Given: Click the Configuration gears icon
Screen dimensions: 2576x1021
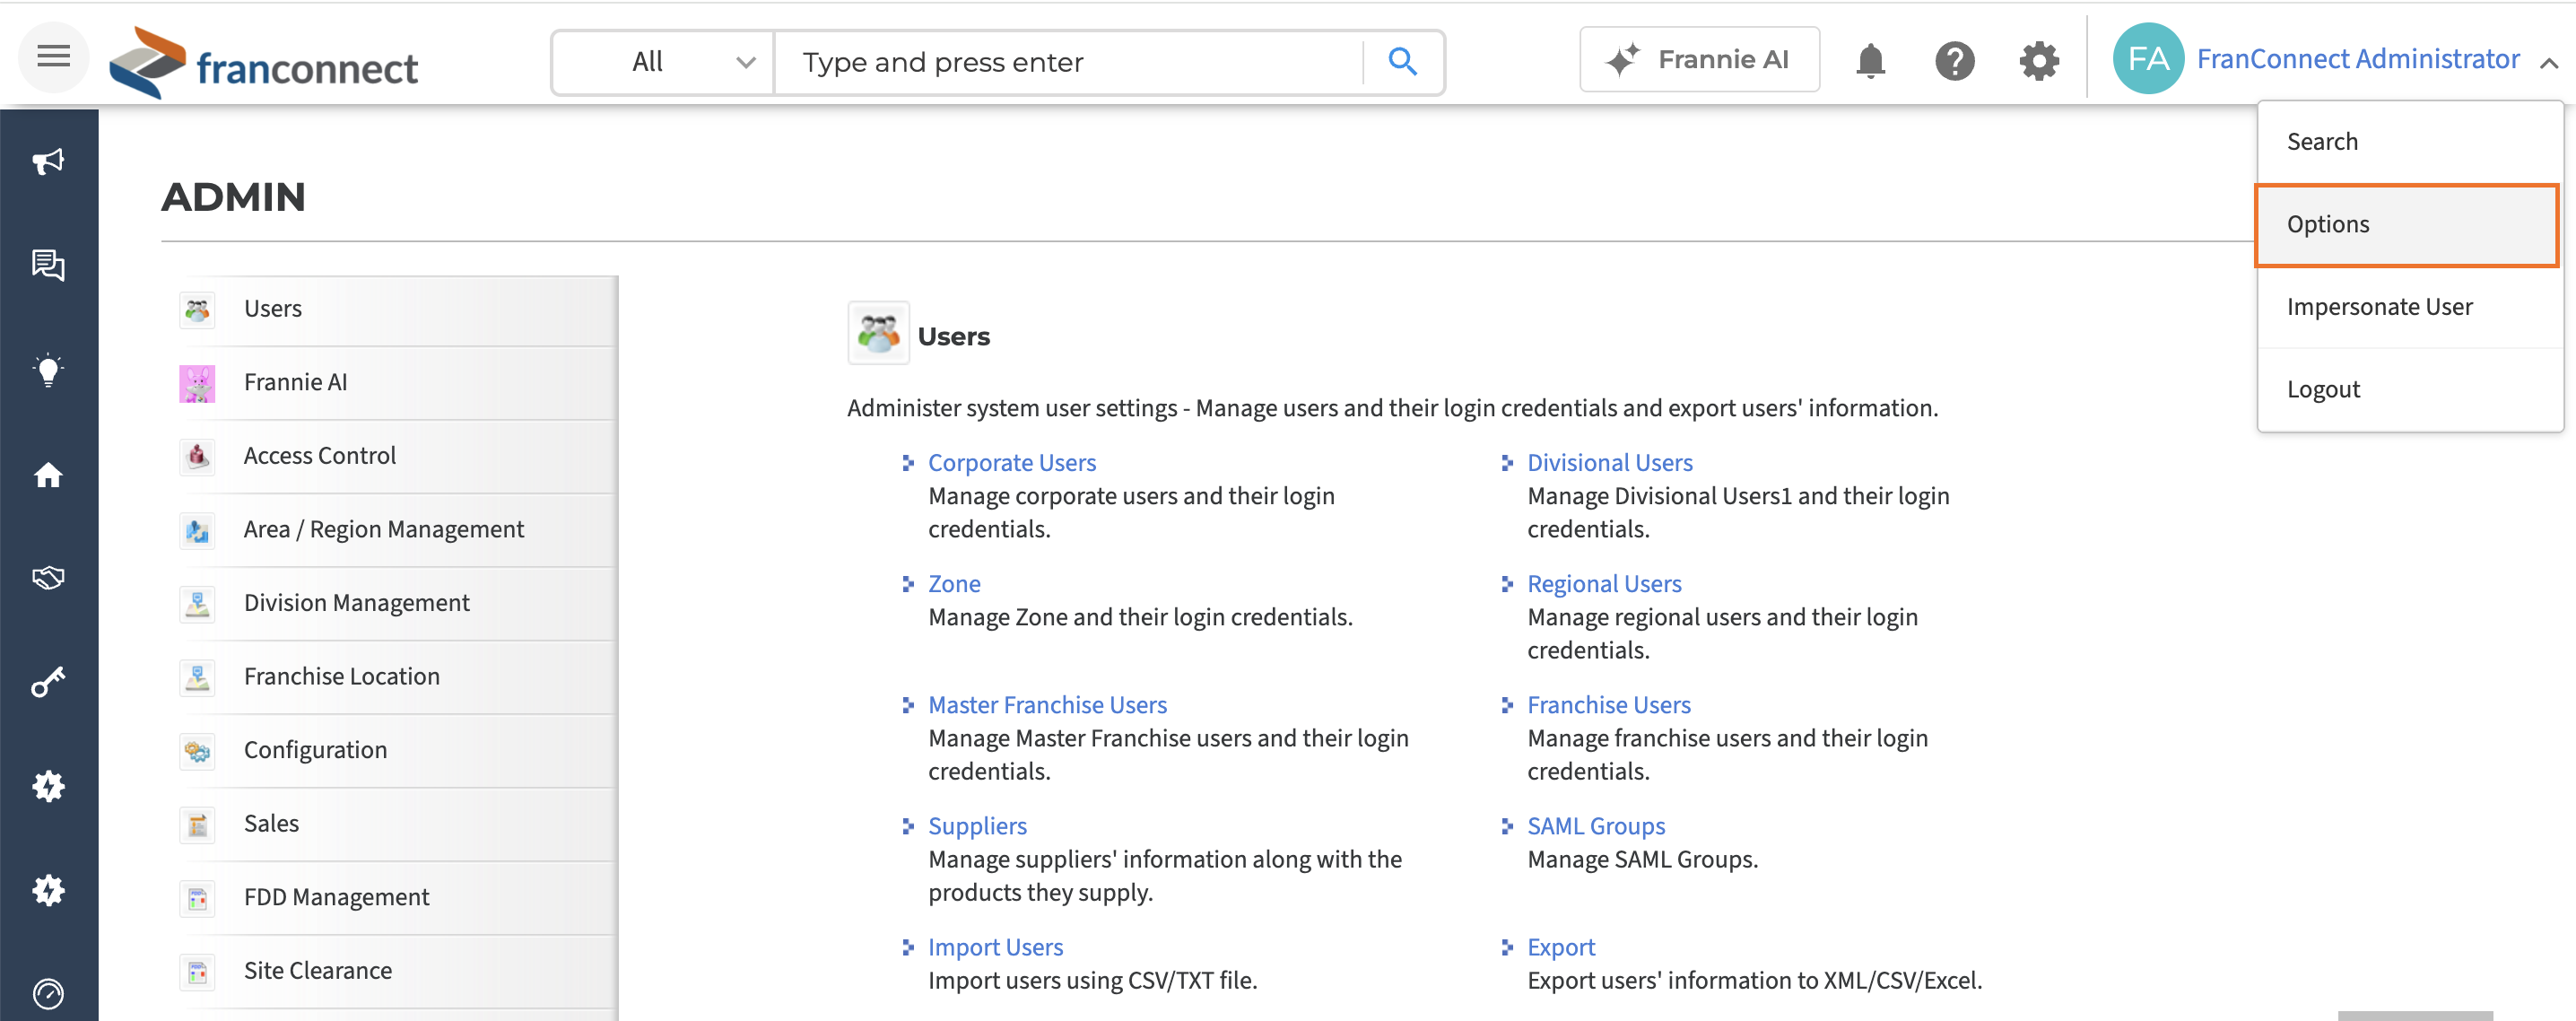Looking at the screenshot, I should coord(197,750).
